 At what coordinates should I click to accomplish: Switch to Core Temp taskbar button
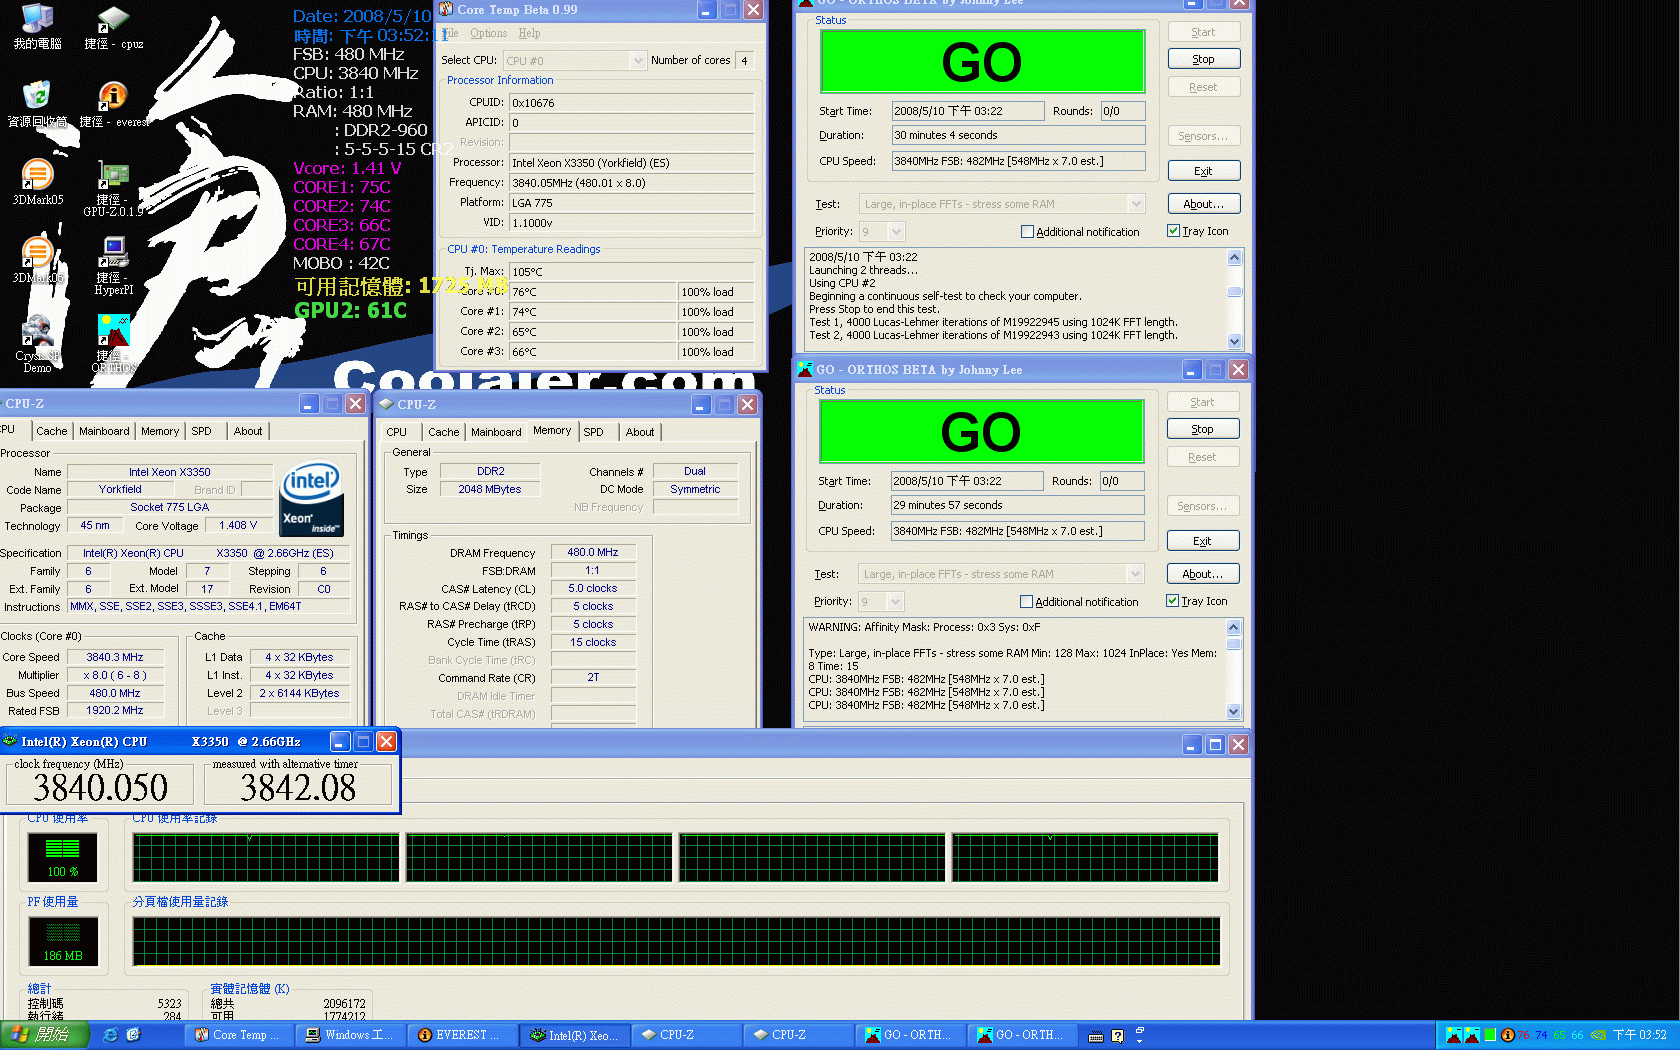coord(239,1035)
